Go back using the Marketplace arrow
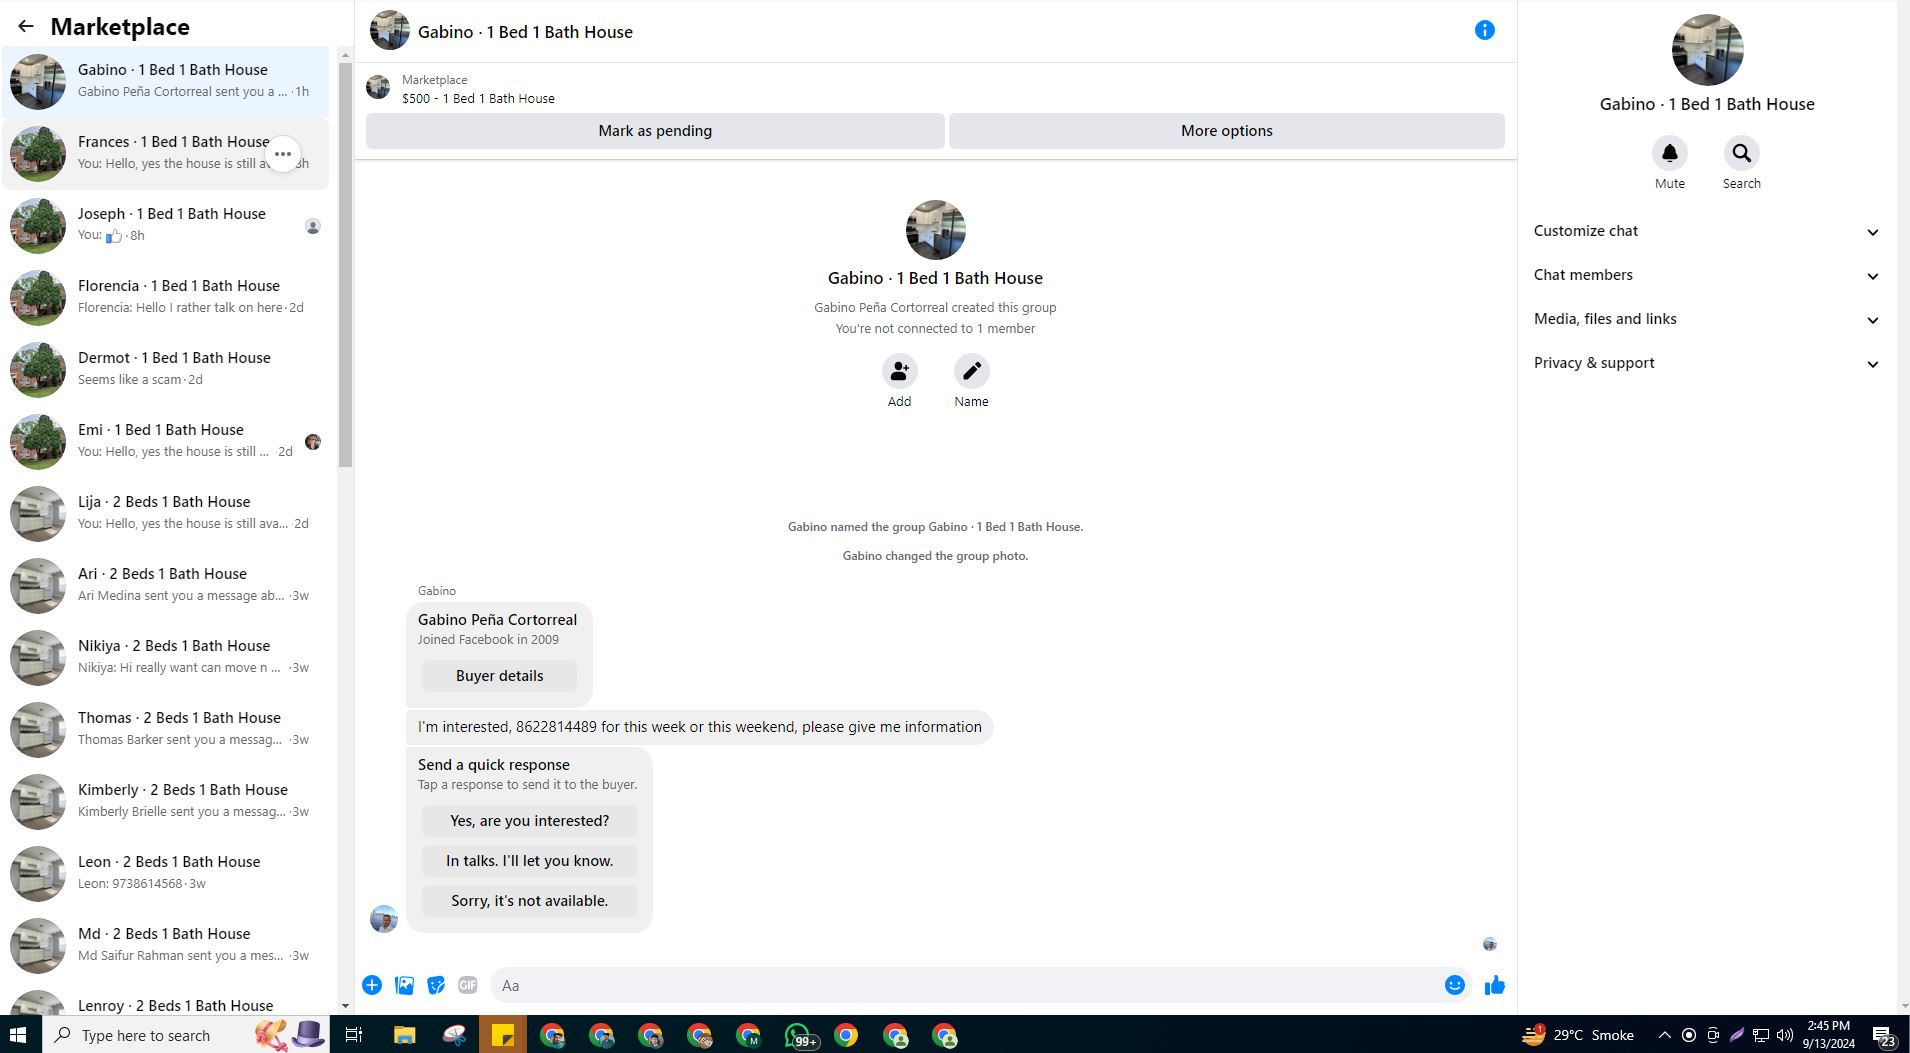Viewport: 1910px width, 1053px height. pos(26,27)
